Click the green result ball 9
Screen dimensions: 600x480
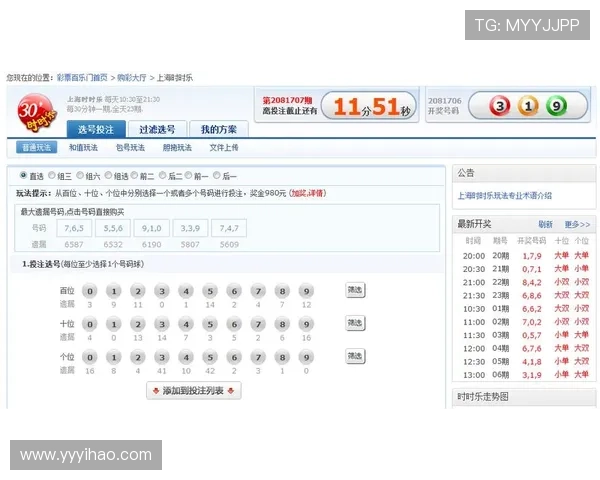[x=556, y=106]
